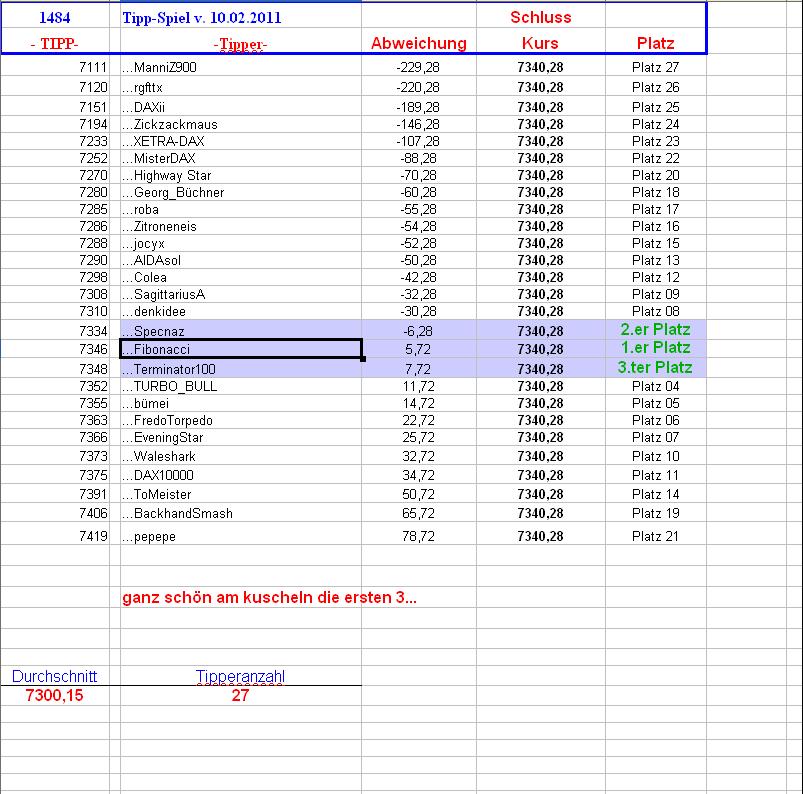Click the 'Abweichung' column header

click(419, 43)
